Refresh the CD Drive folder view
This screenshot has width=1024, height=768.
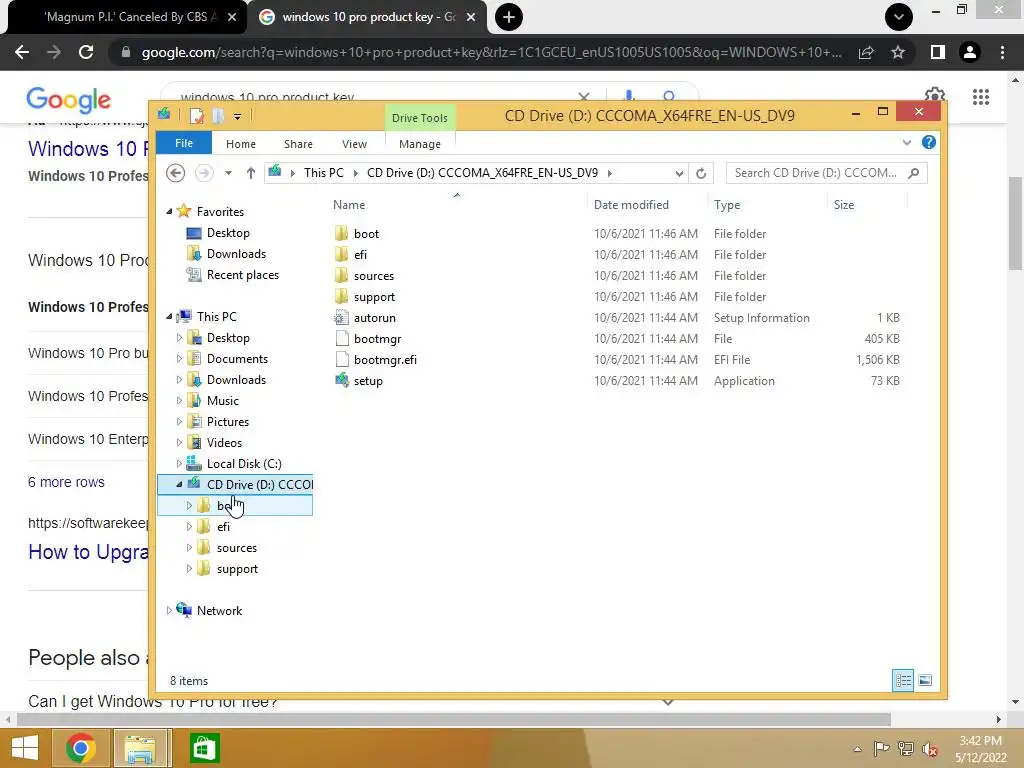tap(701, 173)
